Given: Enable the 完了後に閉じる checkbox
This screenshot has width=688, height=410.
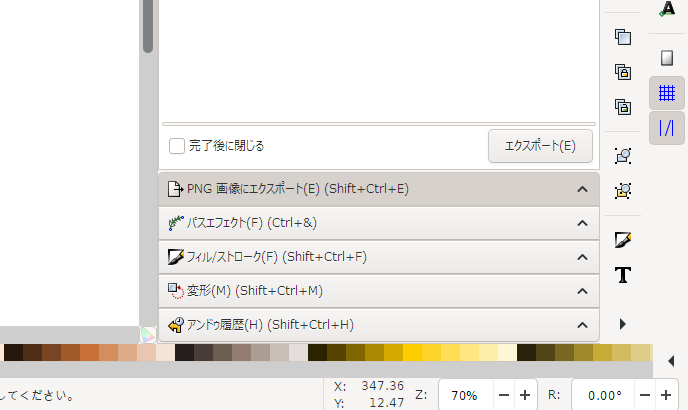Looking at the screenshot, I should [177, 146].
